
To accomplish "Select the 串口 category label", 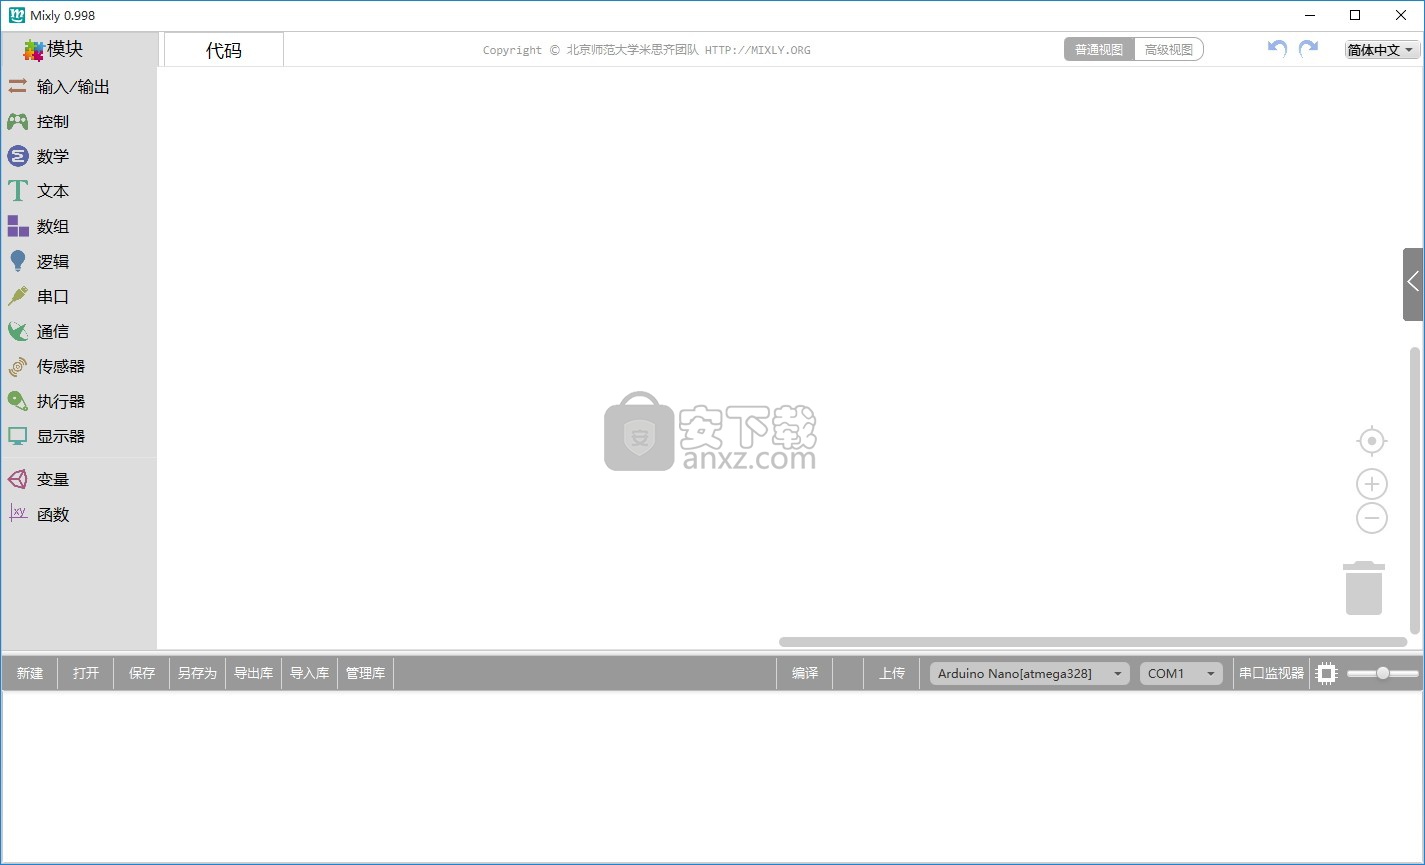I will (x=53, y=297).
